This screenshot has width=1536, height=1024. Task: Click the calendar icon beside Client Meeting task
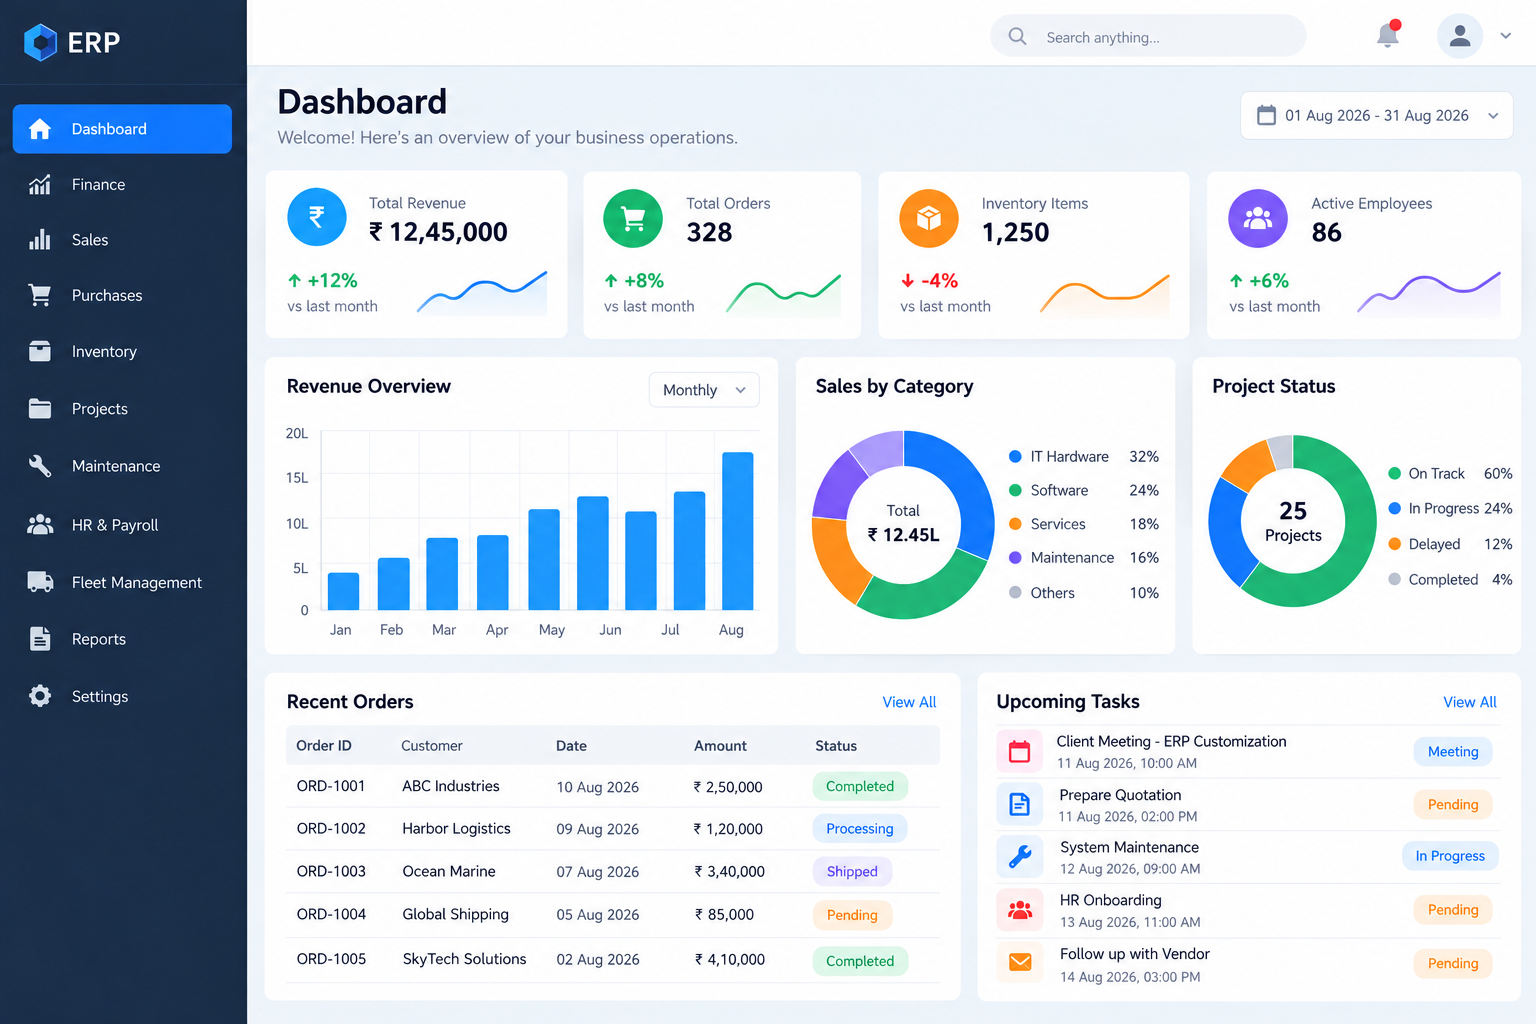[x=1019, y=752]
